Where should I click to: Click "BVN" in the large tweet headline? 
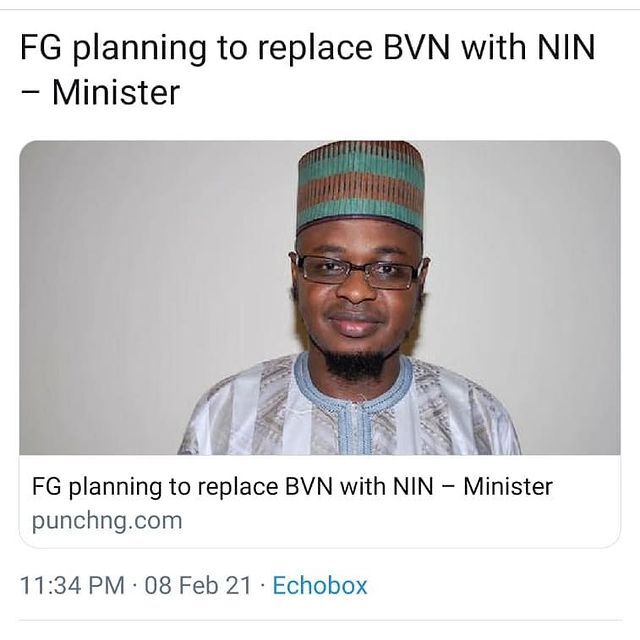(417, 47)
